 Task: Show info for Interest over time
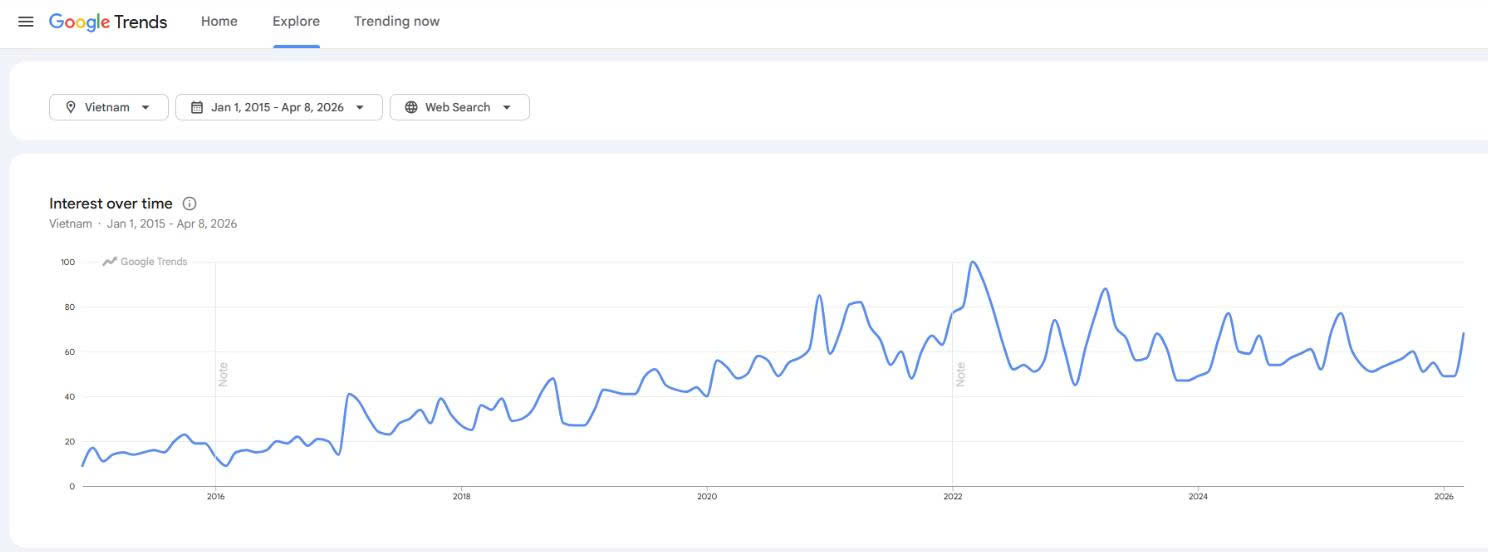tap(190, 204)
